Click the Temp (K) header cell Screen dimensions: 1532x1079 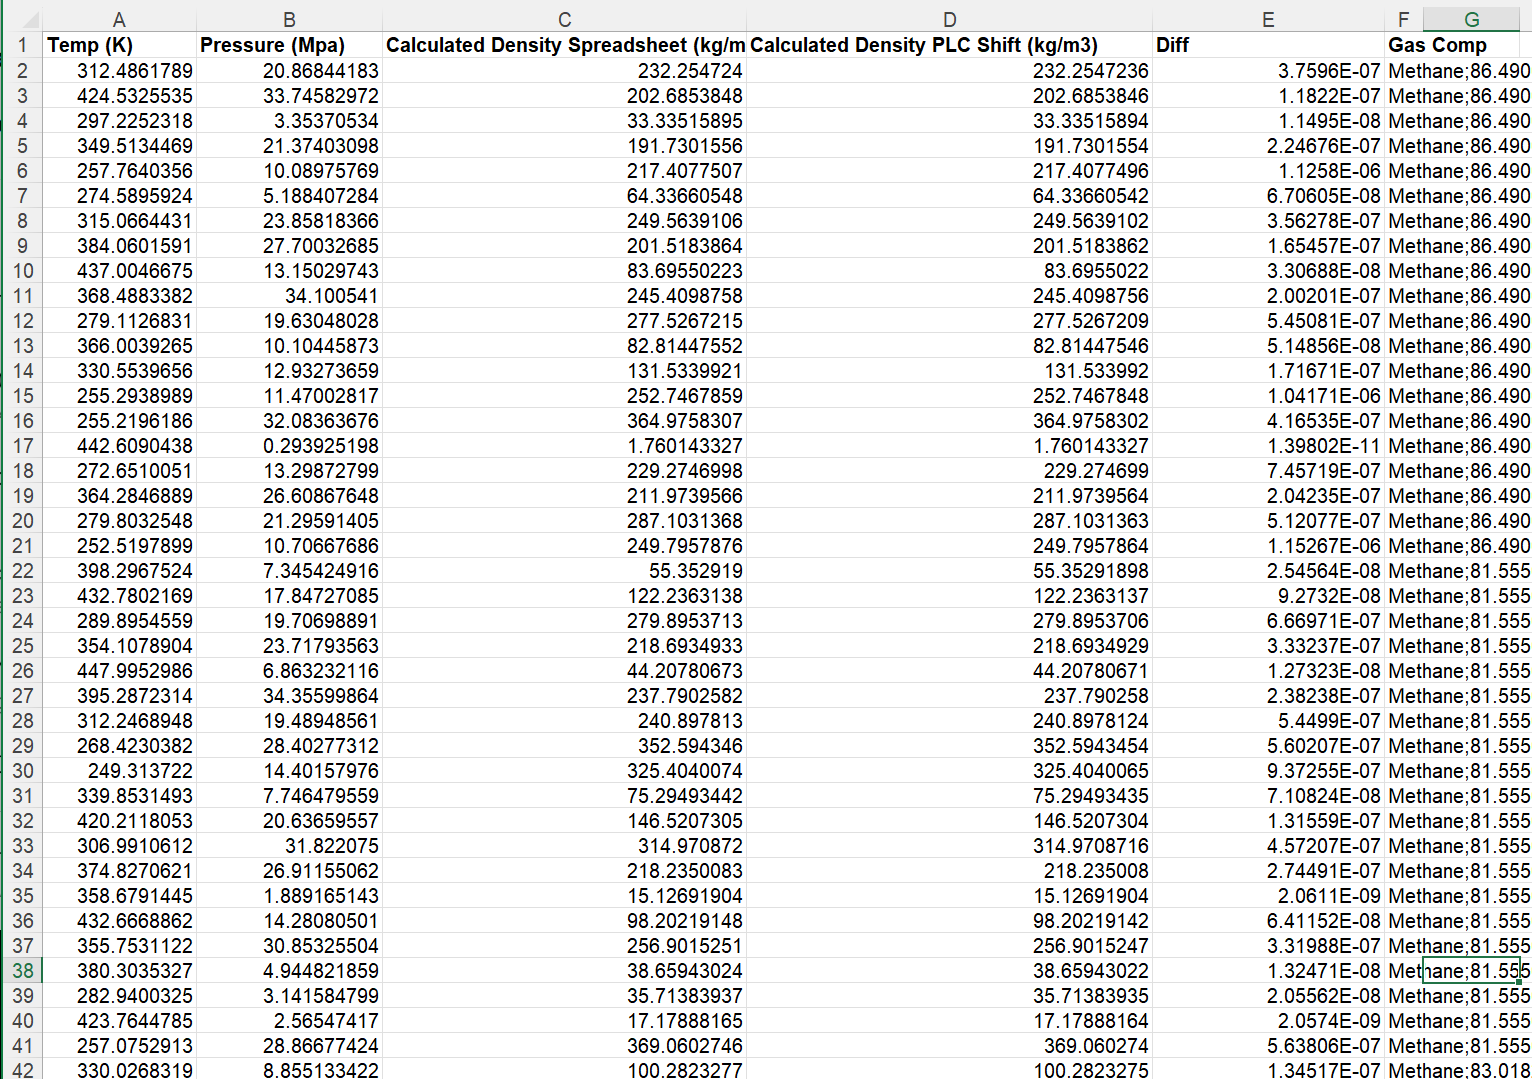119,45
